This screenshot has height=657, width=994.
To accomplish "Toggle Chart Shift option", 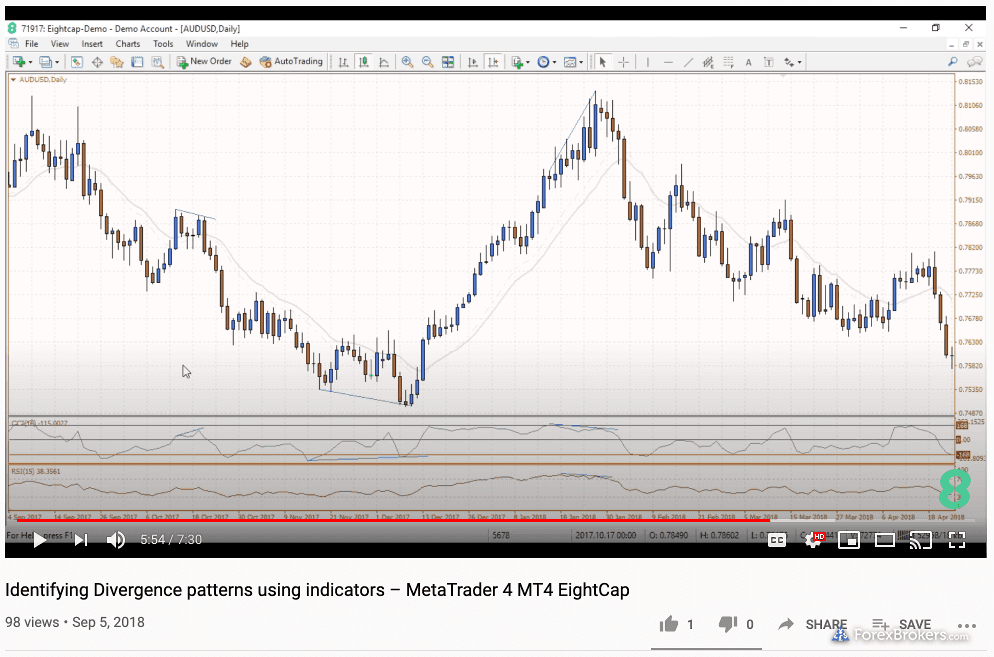I will [493, 62].
